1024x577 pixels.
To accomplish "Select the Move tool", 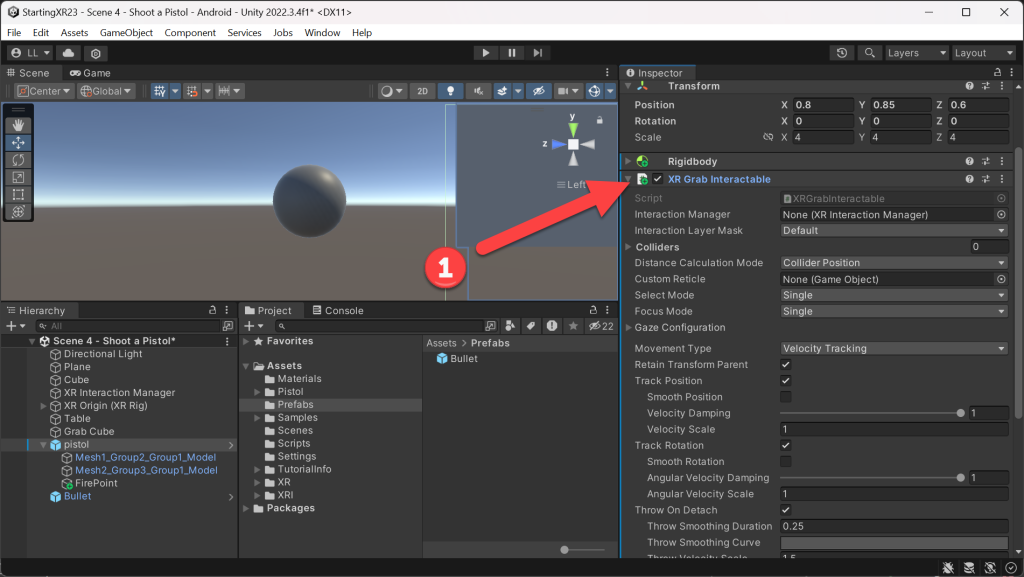I will click(x=18, y=142).
